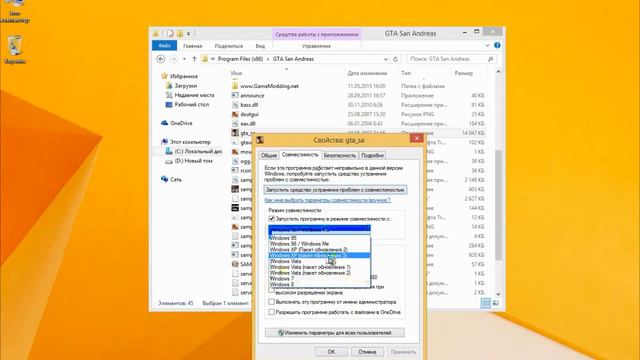Open the Поделиться ribbon tab
The image size is (640, 360).
coord(229,46)
